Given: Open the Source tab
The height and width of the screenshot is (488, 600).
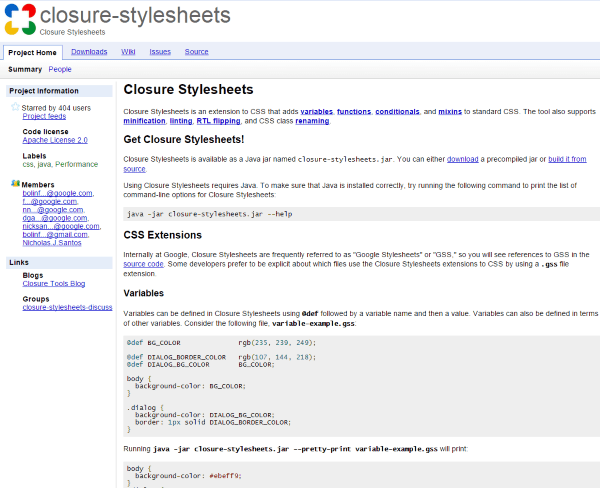Looking at the screenshot, I should point(197,51).
